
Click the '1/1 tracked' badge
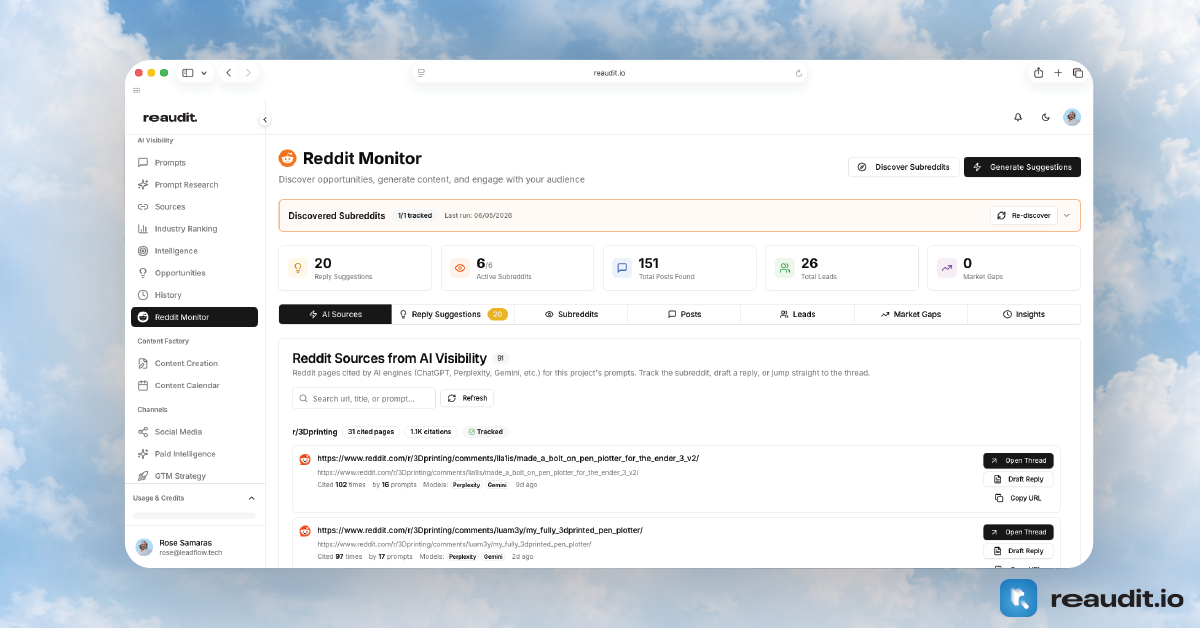coord(414,215)
